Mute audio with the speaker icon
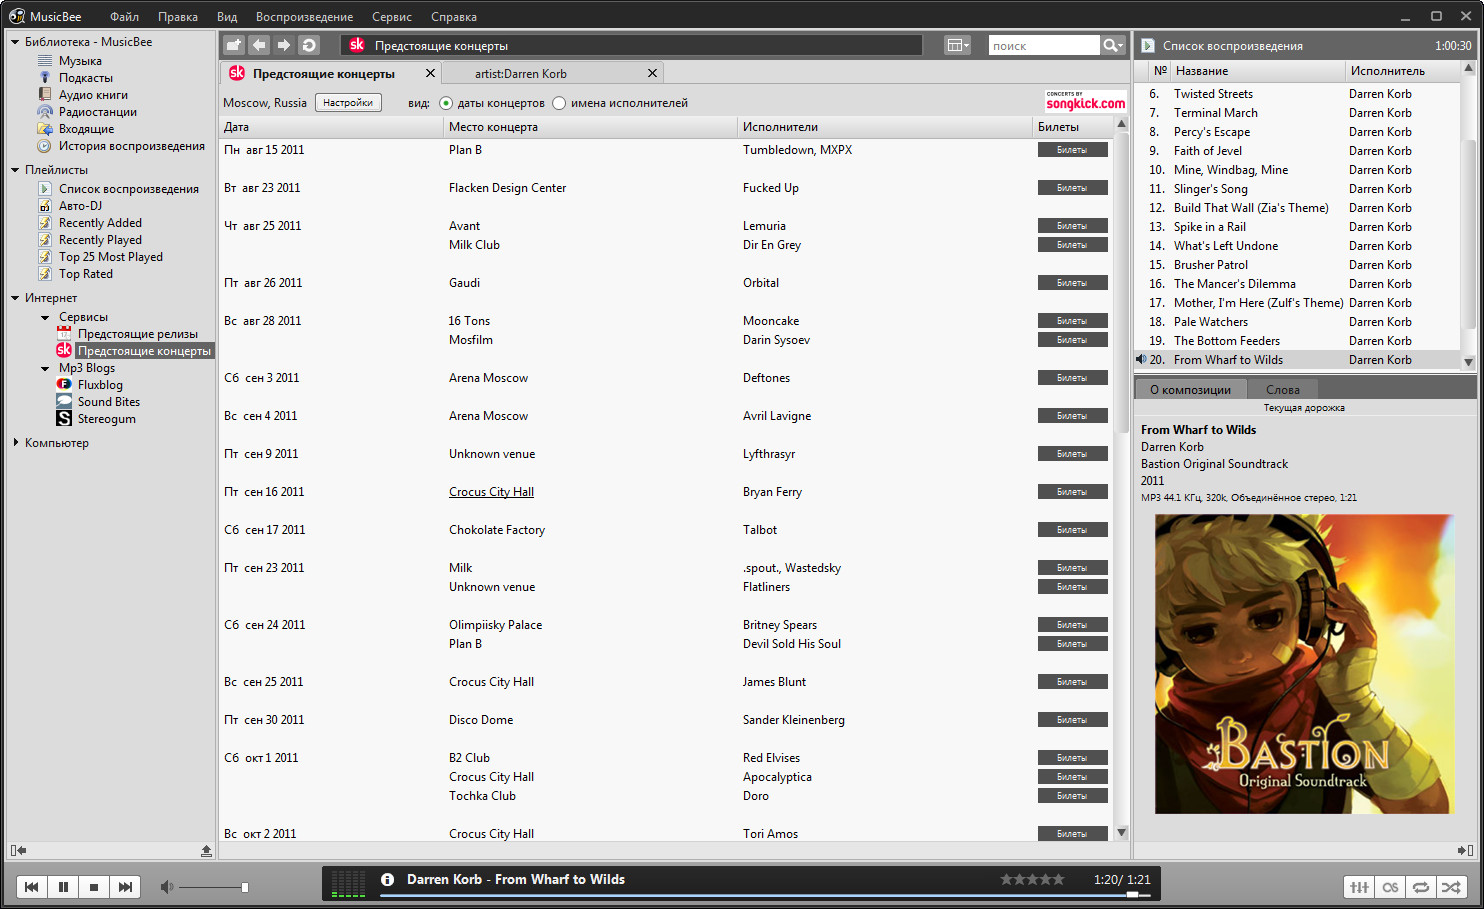1484x909 pixels. pyautogui.click(x=167, y=887)
